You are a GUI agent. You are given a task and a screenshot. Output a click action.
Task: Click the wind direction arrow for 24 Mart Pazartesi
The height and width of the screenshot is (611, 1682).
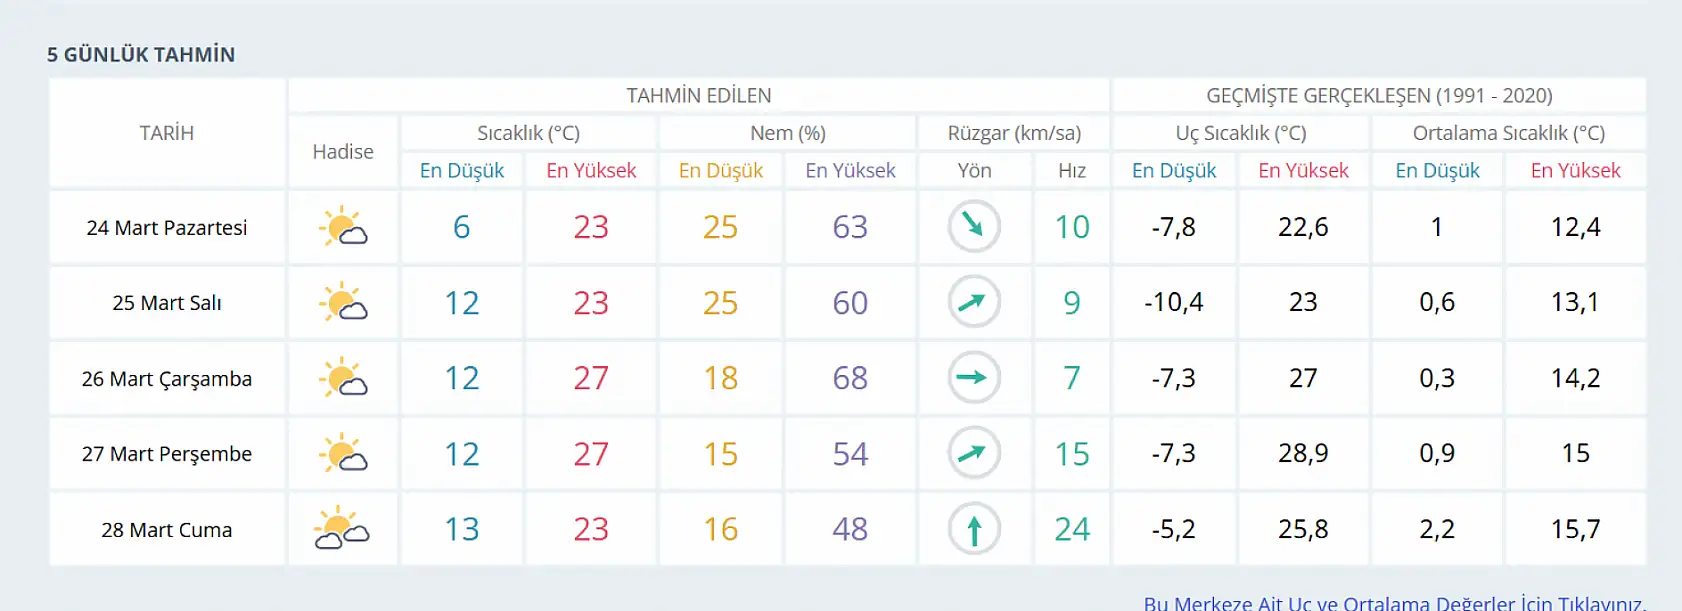pos(974,226)
